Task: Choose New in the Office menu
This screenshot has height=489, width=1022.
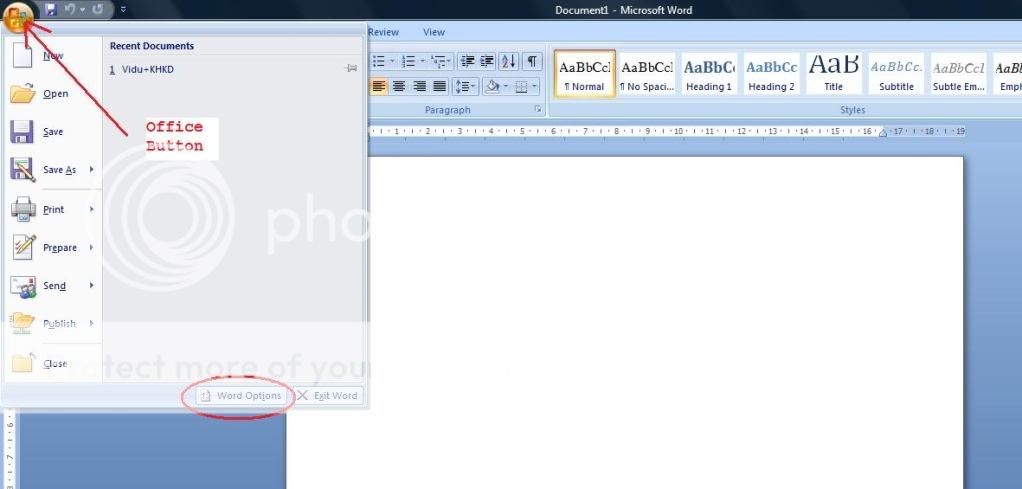Action: click(x=53, y=55)
